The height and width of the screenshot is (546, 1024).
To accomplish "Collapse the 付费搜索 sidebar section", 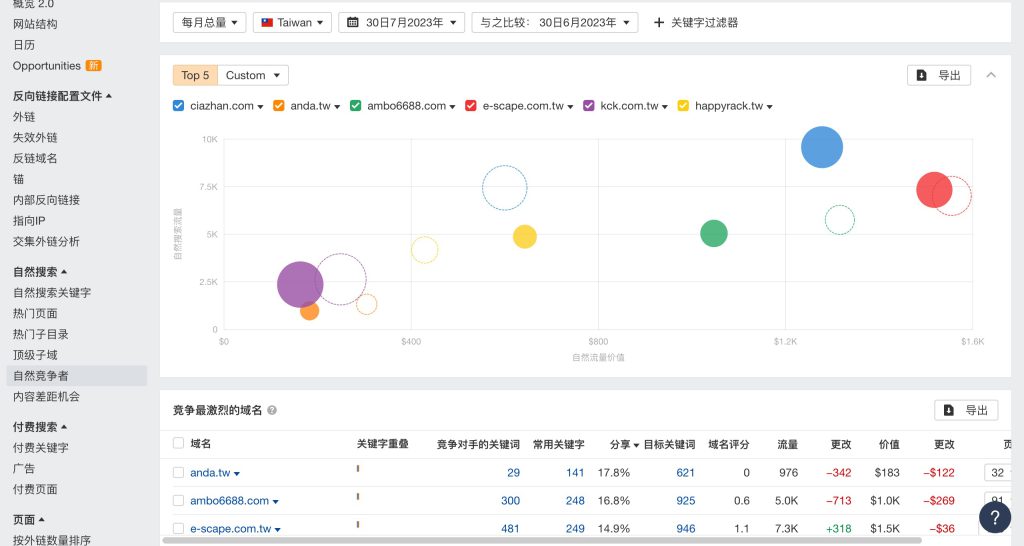I will pyautogui.click(x=40, y=426).
